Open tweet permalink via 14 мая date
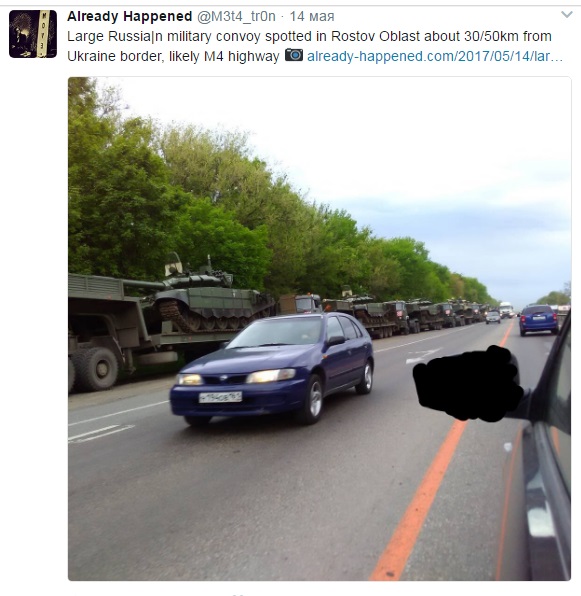 coord(312,16)
